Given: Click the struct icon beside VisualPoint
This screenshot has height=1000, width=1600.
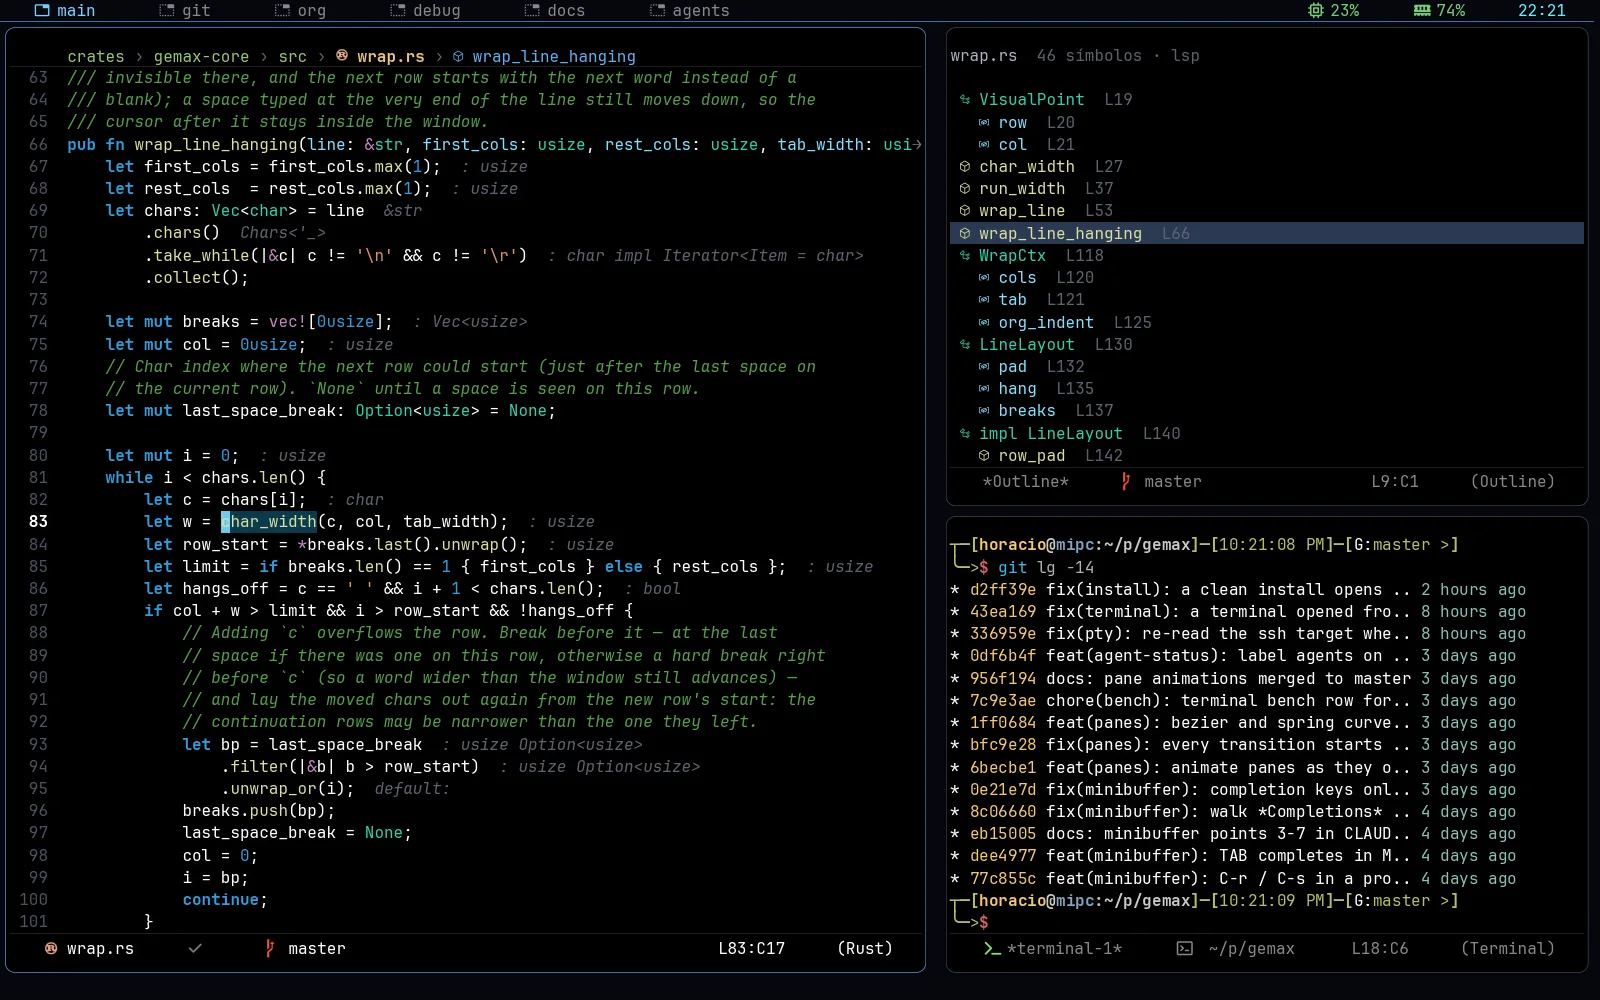Looking at the screenshot, I should click(965, 100).
